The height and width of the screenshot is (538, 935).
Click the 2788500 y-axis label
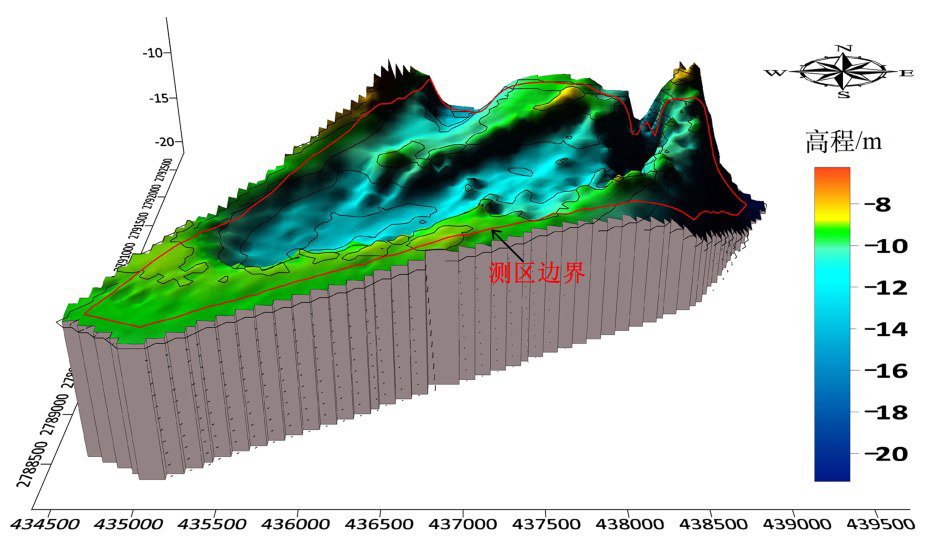[x=28, y=461]
